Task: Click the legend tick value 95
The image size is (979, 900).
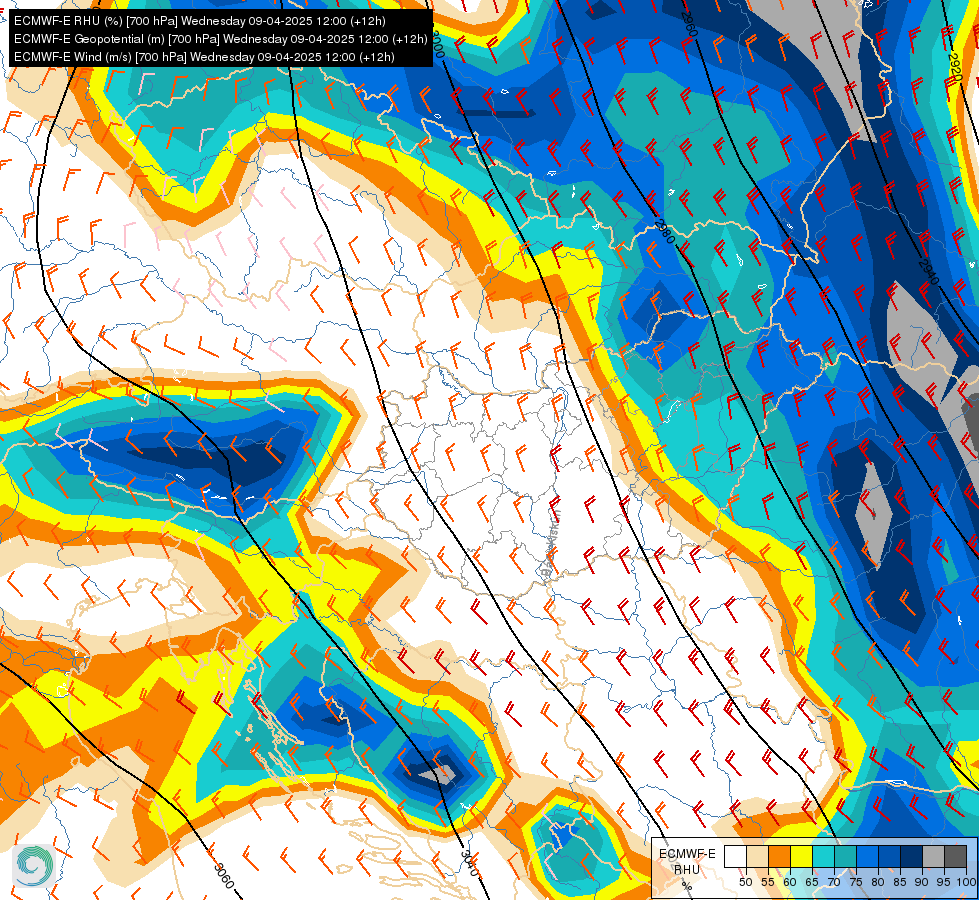Action: click(943, 882)
